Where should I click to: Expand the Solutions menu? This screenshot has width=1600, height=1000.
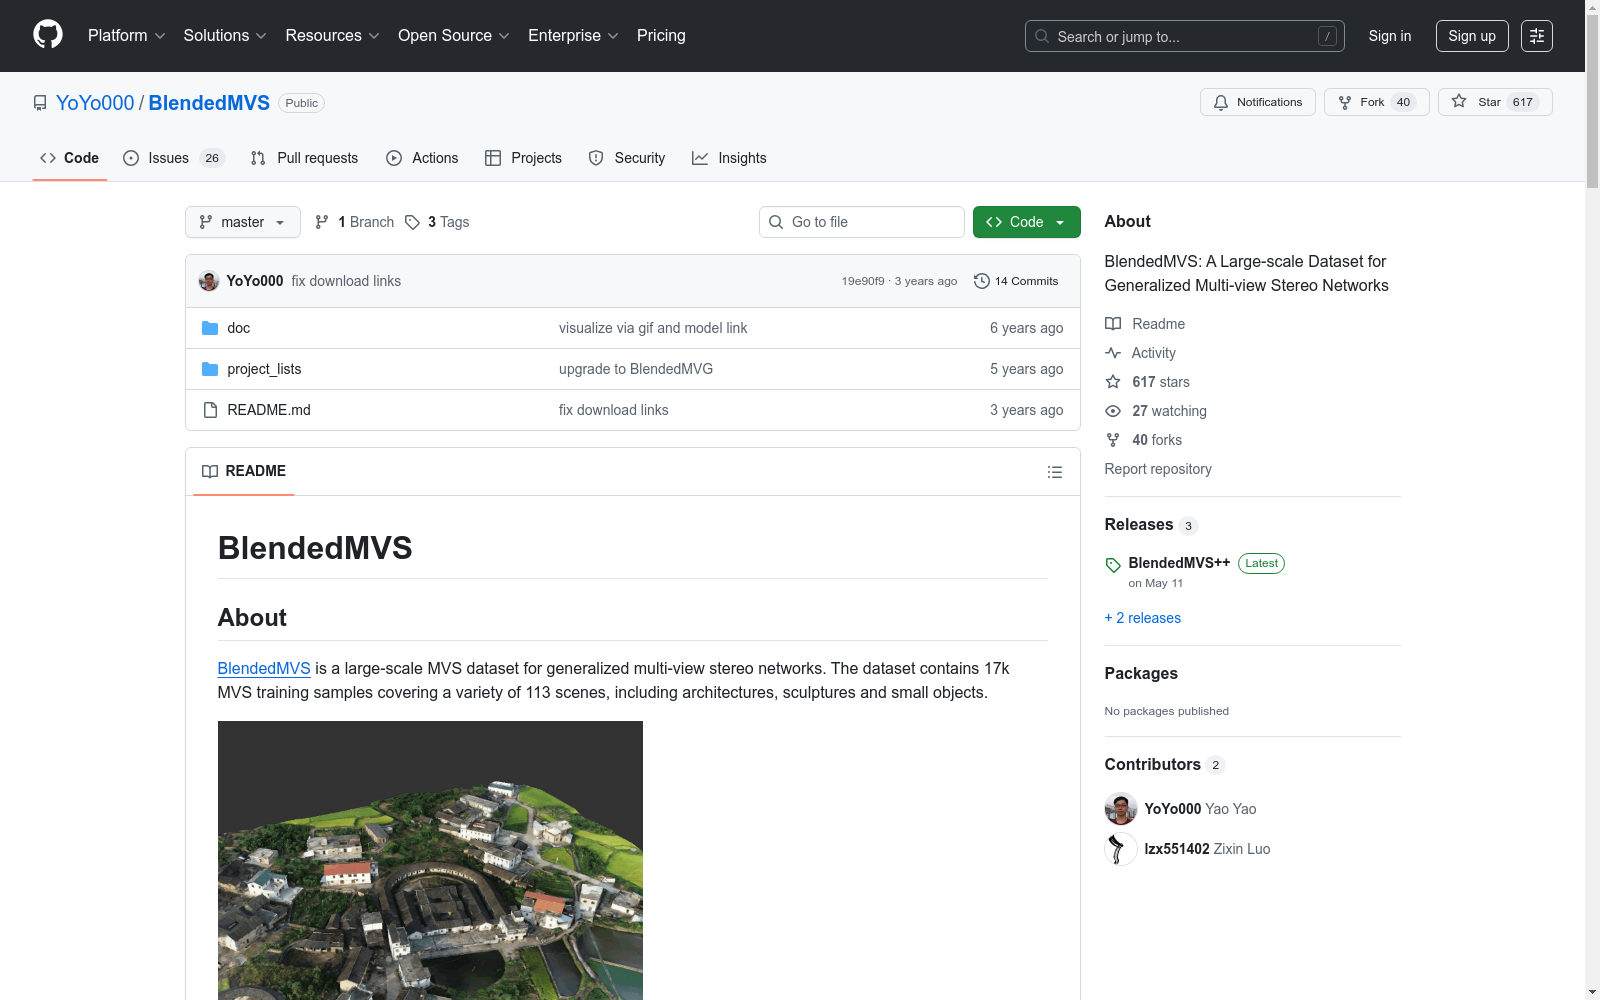[x=225, y=36]
